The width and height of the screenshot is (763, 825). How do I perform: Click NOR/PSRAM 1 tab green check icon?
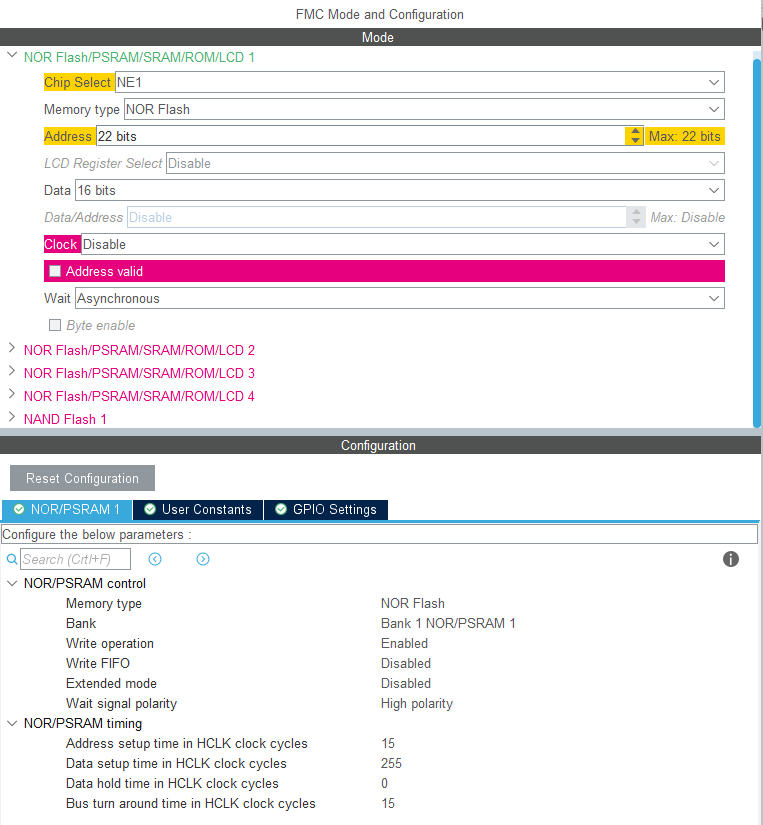coord(19,509)
